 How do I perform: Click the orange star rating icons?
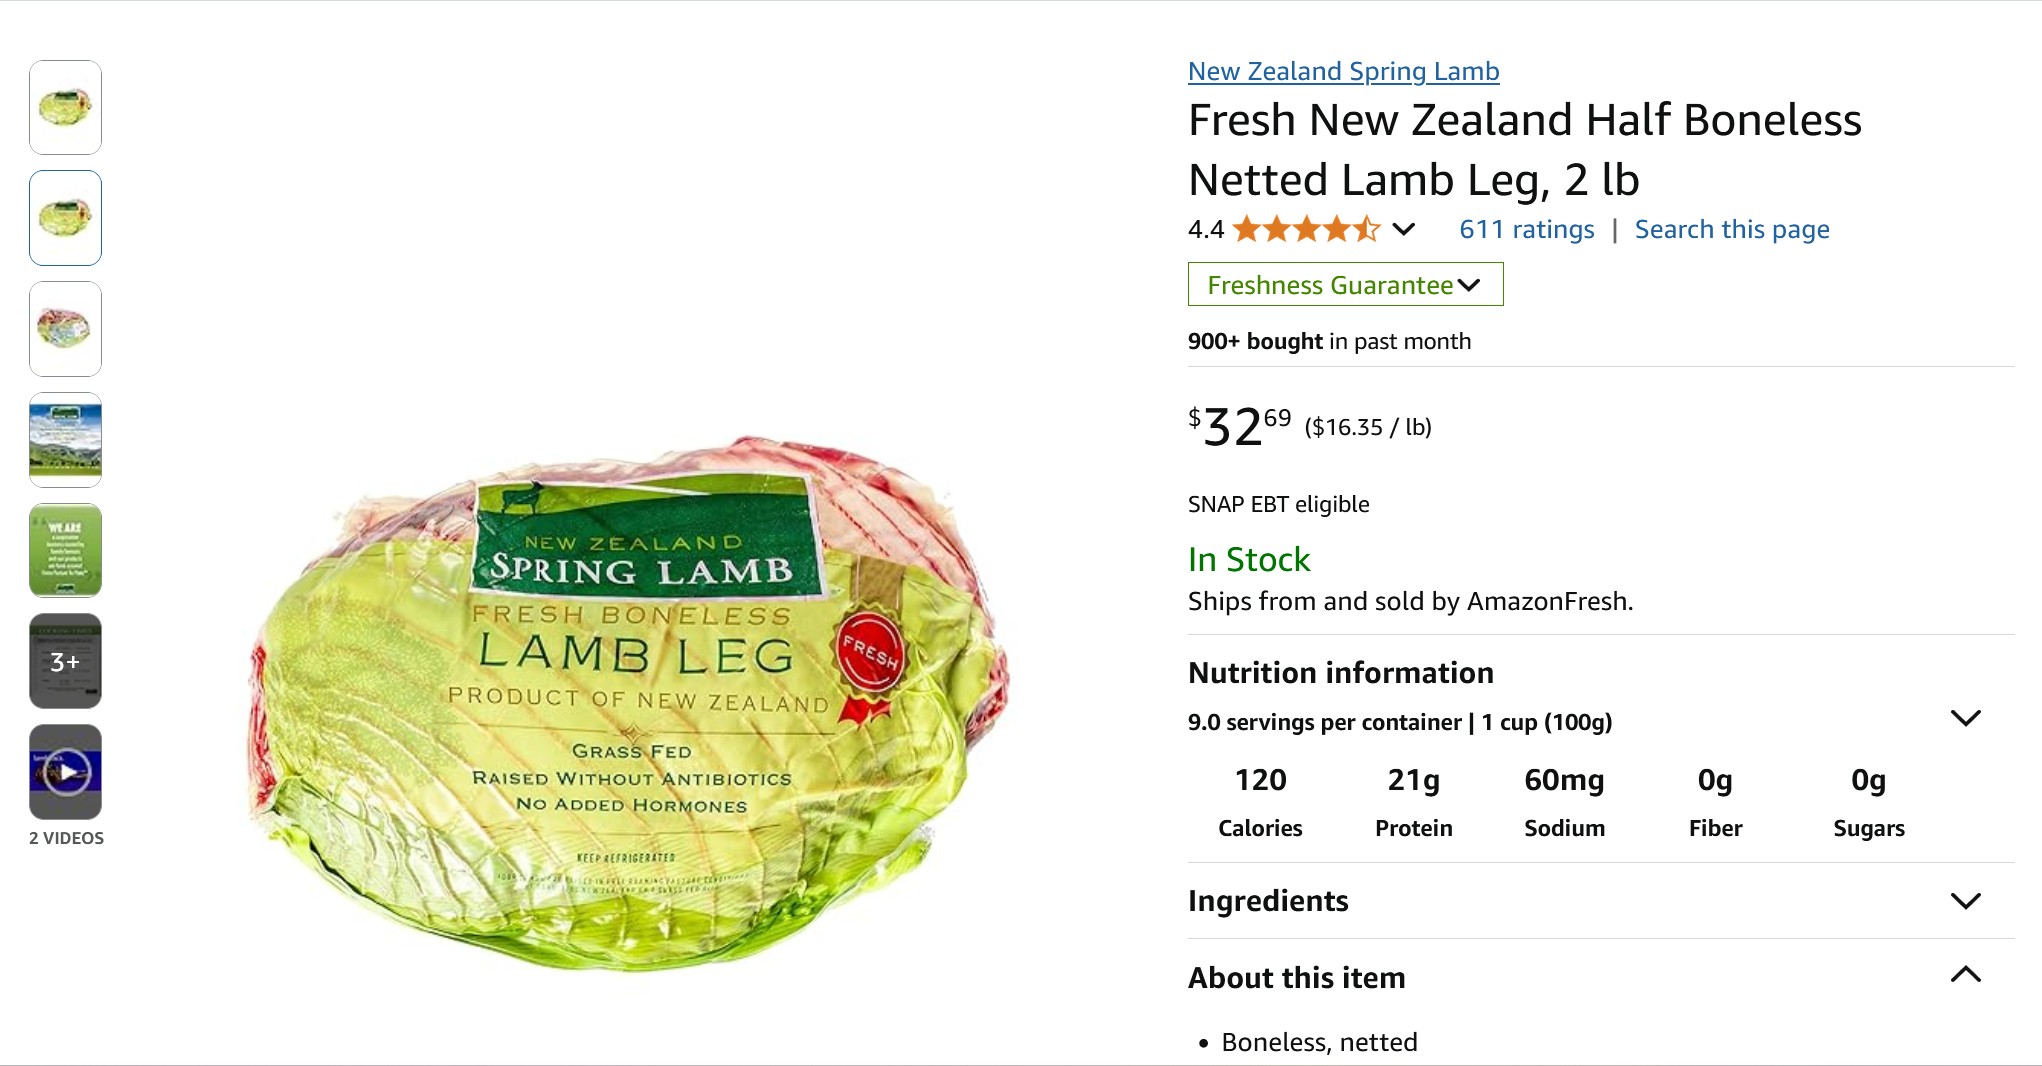tap(1306, 230)
